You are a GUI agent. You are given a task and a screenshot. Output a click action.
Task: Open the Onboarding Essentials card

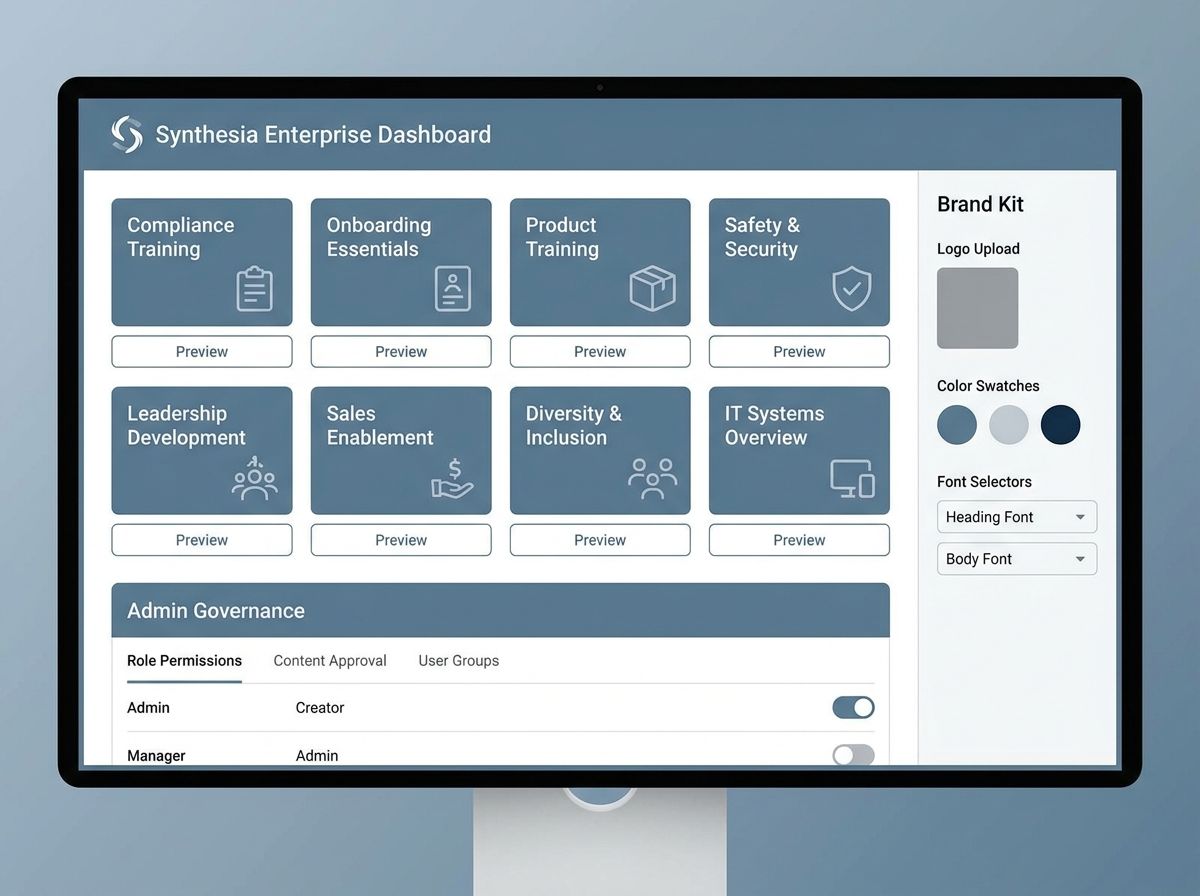click(401, 262)
